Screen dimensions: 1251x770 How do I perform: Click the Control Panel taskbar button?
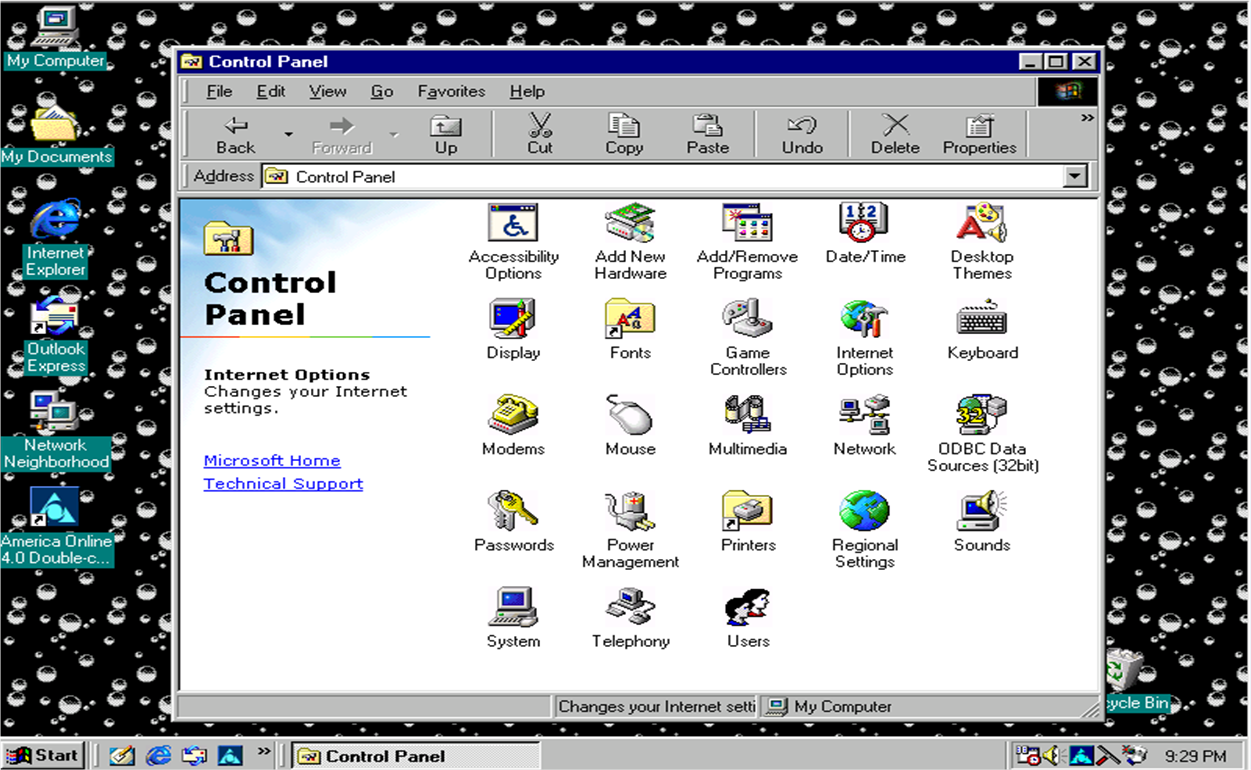coord(415,756)
